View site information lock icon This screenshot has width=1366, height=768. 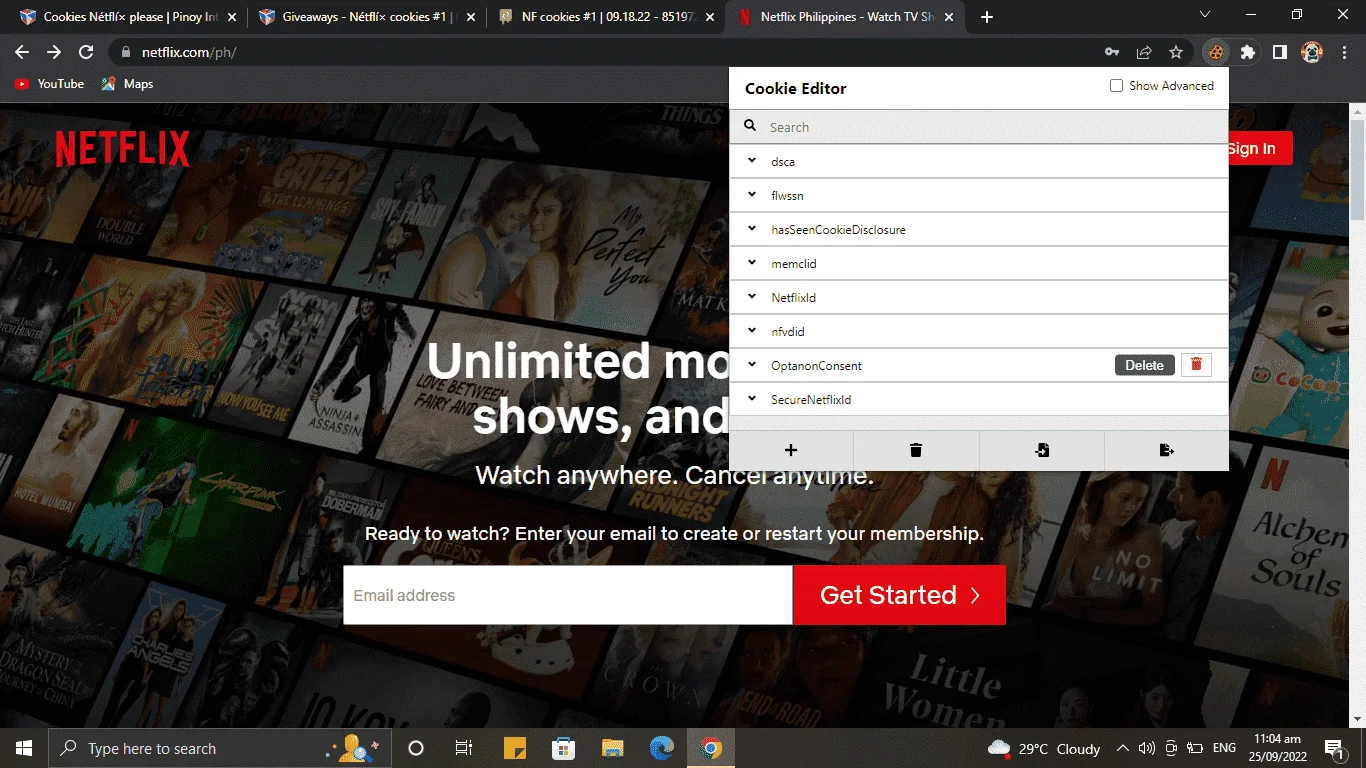point(125,52)
